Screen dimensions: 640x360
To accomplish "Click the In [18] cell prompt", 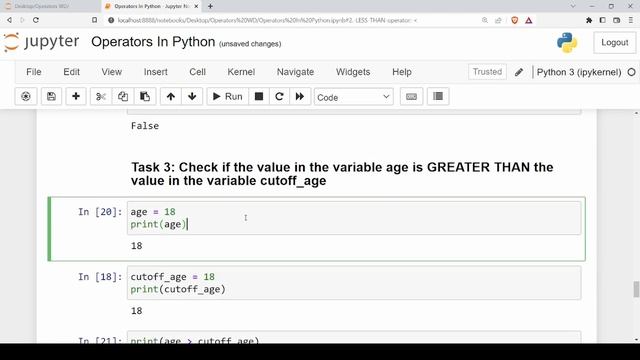I will click(x=100, y=277).
